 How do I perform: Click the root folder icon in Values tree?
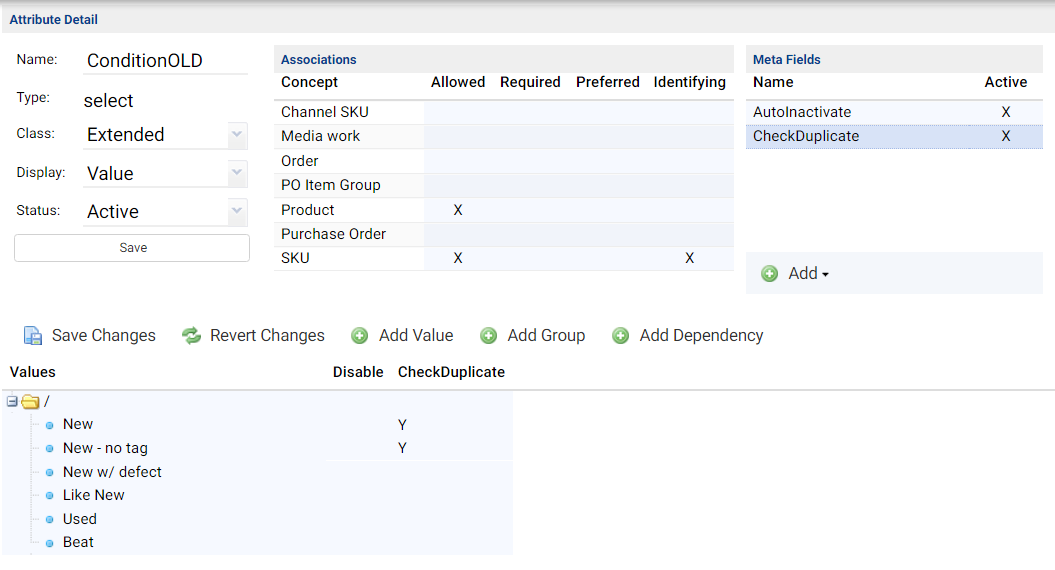click(30, 402)
